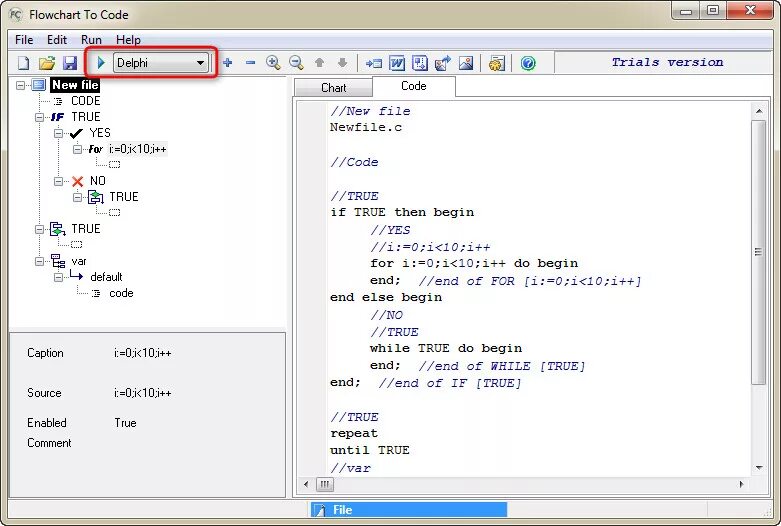The width and height of the screenshot is (781, 526).
Task: Open the Run menu
Action: pos(91,40)
